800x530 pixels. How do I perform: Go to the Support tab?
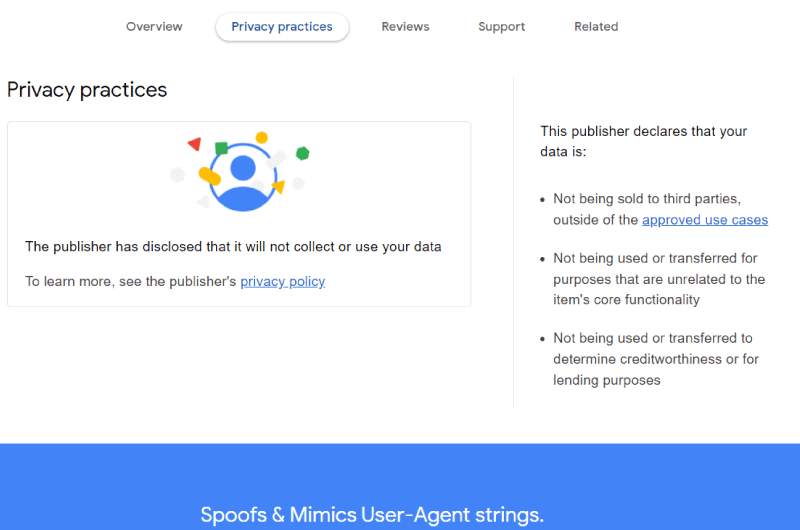(502, 27)
